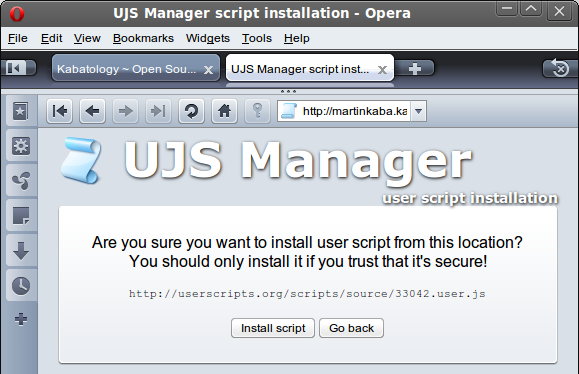Image resolution: width=579 pixels, height=374 pixels.
Task: Click the scroll page icon in address bar
Action: [x=289, y=111]
